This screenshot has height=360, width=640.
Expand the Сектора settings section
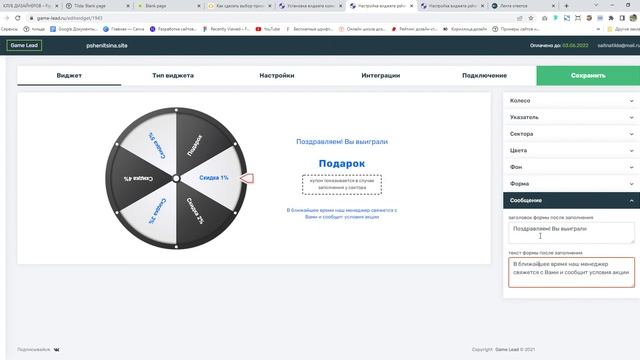(x=571, y=134)
